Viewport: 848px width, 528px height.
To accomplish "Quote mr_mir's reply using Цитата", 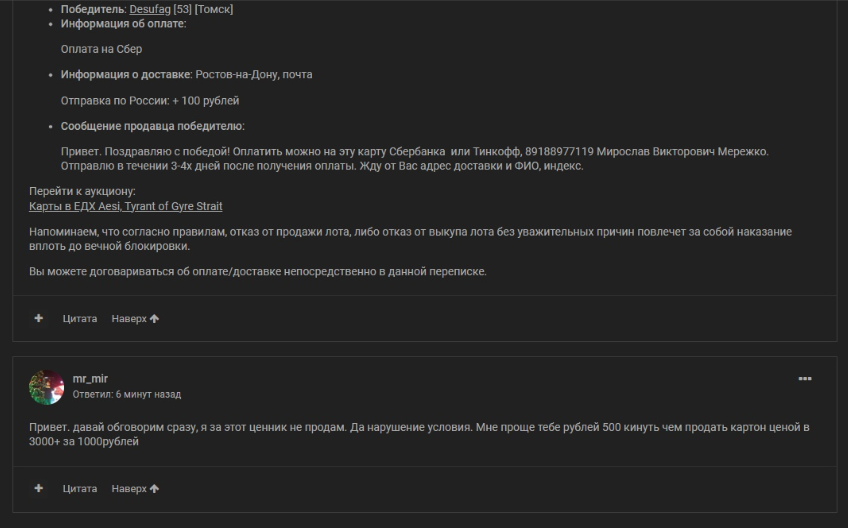I will pos(80,488).
